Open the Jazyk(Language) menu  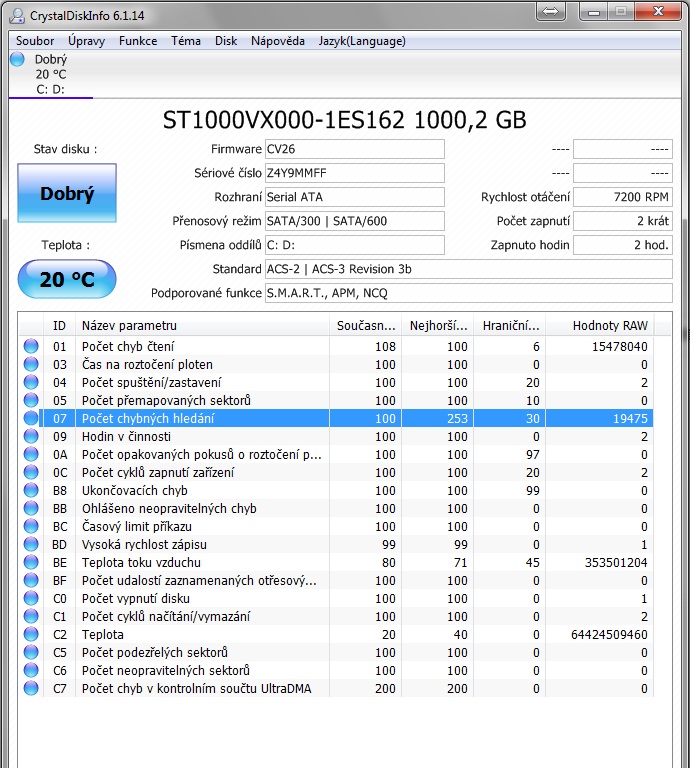pos(362,41)
